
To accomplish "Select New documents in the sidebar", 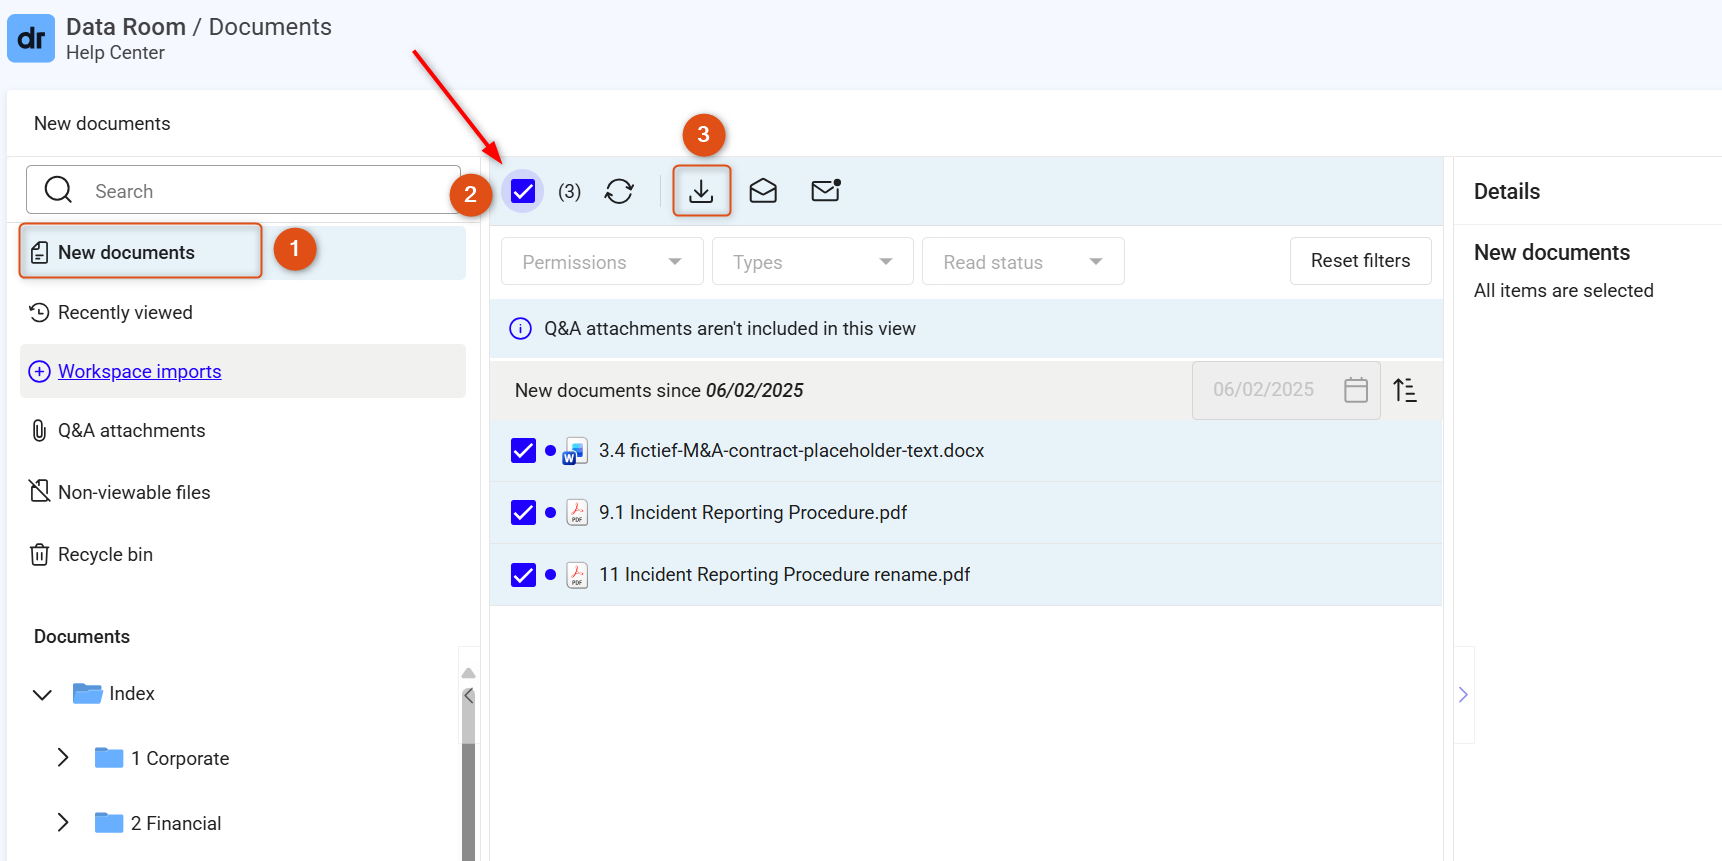I will pos(242,252).
